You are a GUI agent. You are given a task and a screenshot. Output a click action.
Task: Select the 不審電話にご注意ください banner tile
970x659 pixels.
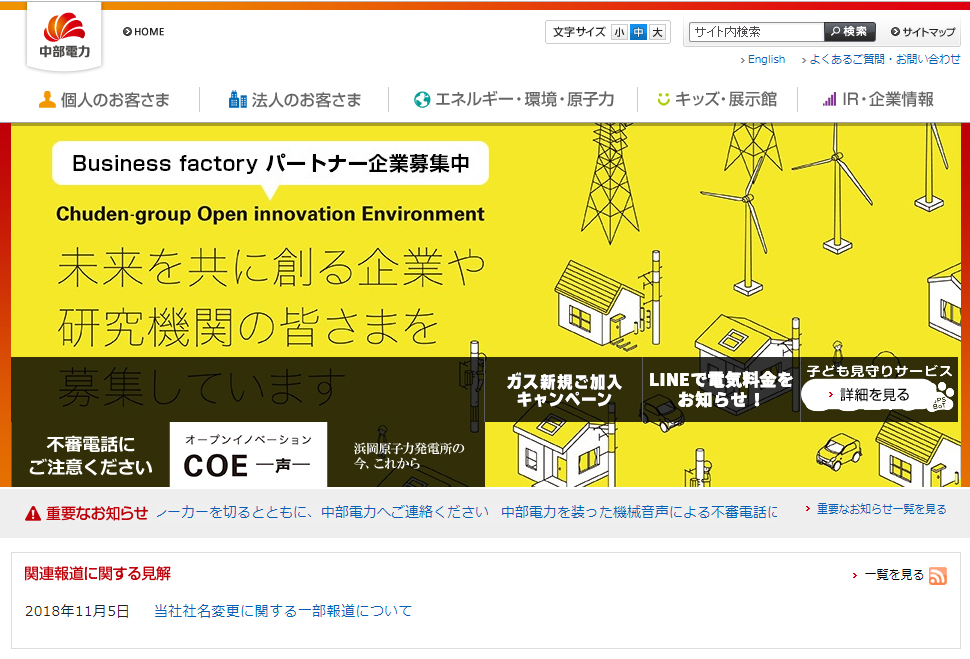click(90, 455)
